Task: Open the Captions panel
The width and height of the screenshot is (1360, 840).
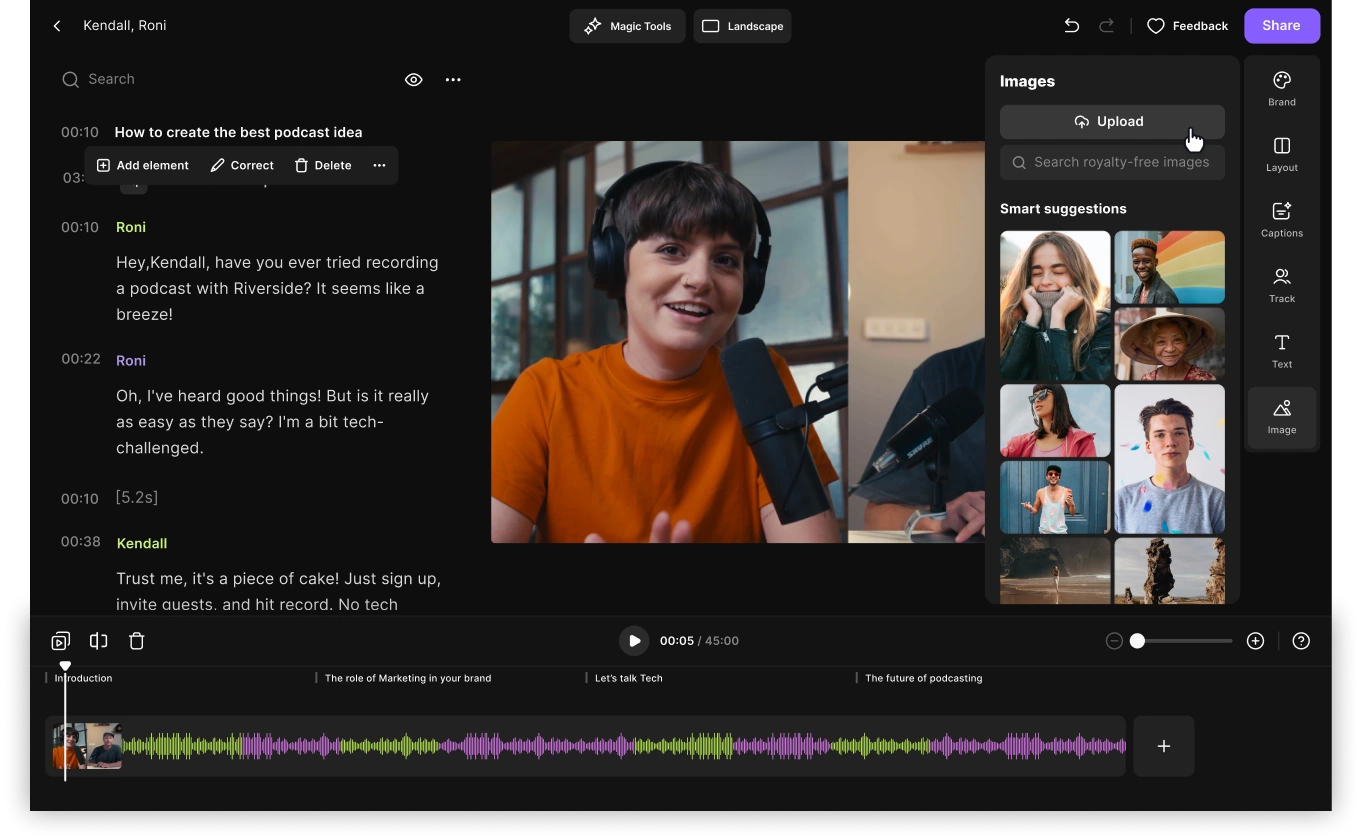Action: pyautogui.click(x=1281, y=220)
